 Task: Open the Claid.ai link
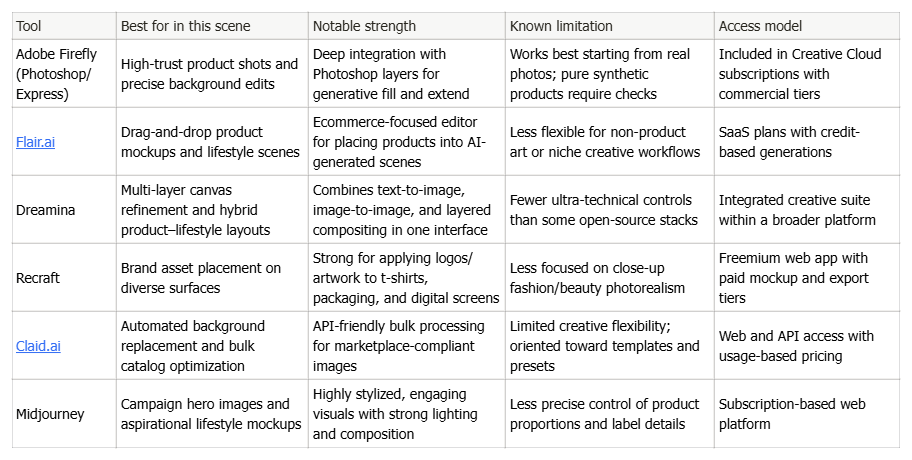(38, 346)
